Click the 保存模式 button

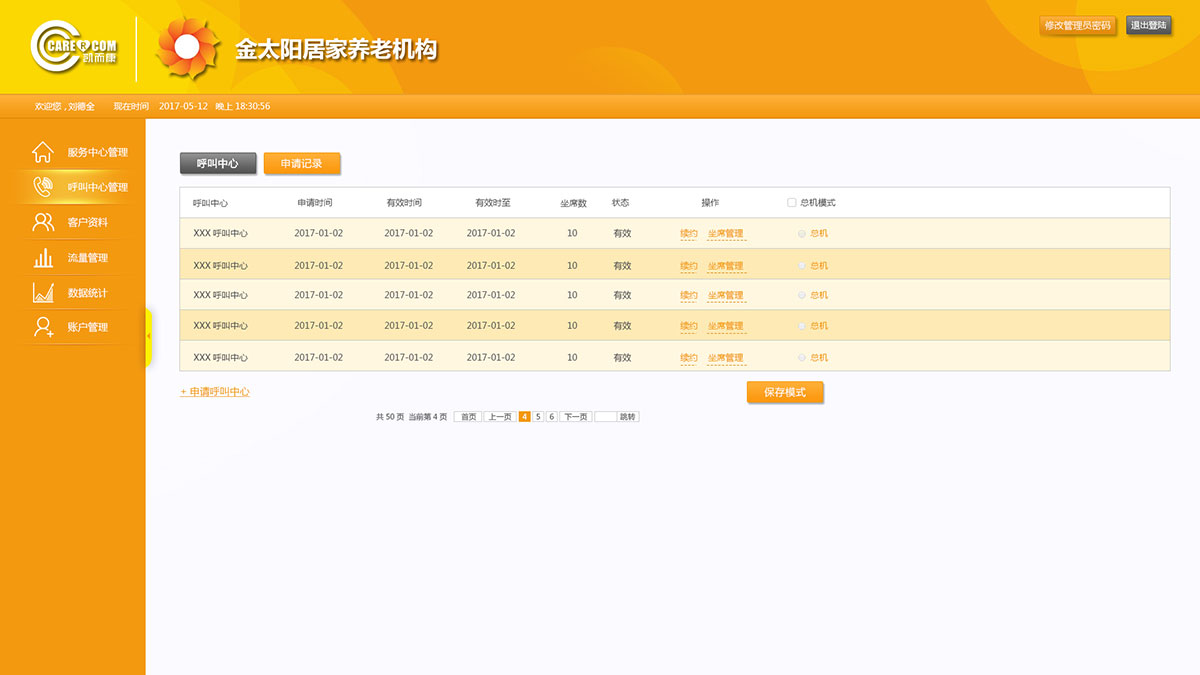[785, 392]
